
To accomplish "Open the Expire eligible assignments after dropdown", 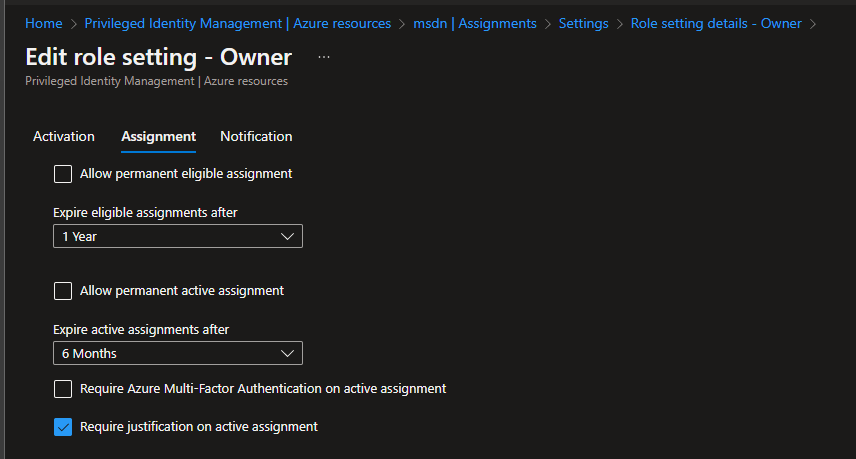I will pos(178,236).
